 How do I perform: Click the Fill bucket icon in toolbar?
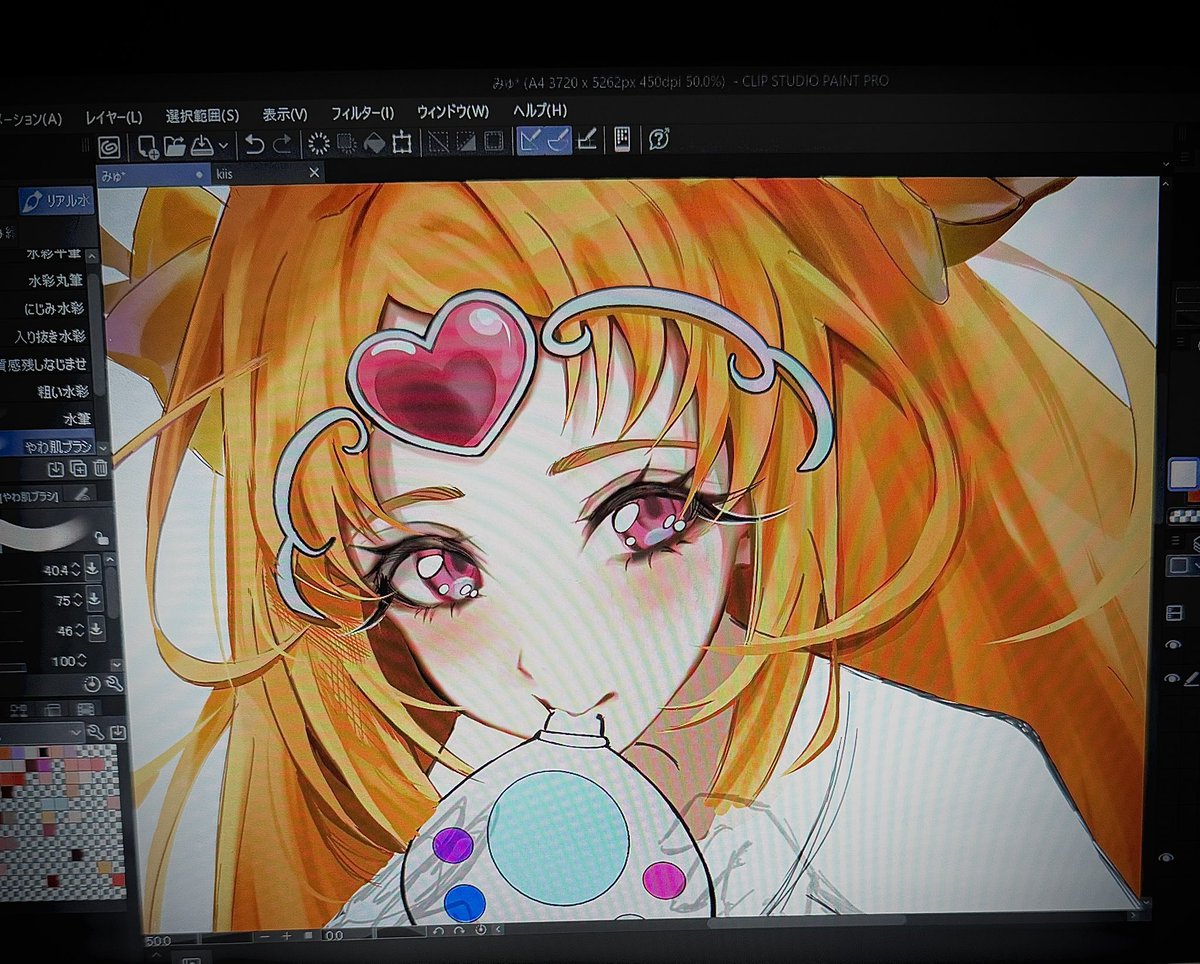pyautogui.click(x=374, y=143)
